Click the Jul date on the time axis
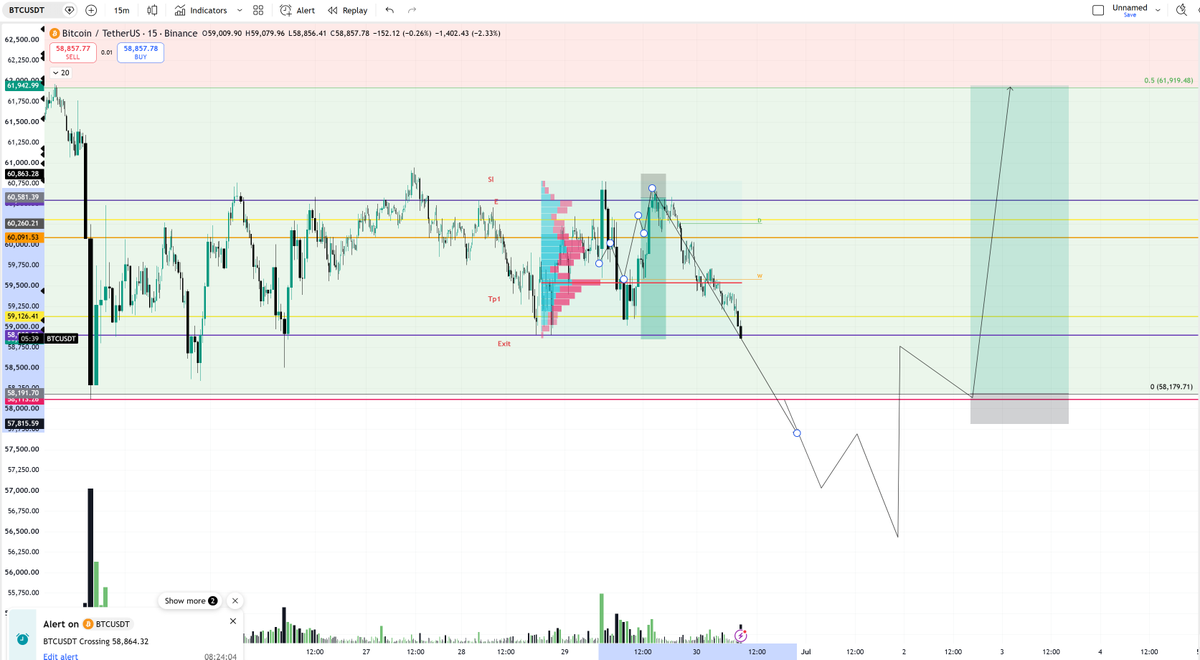This screenshot has width=1200, height=660. click(805, 651)
